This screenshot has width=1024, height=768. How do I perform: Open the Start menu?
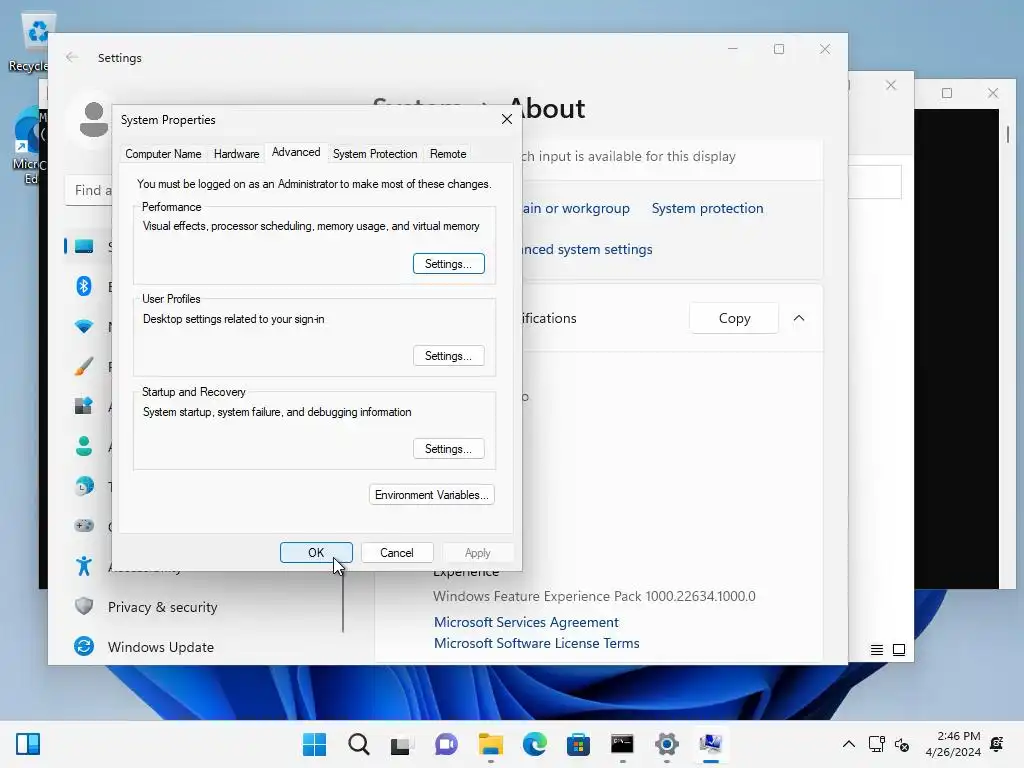[x=314, y=744]
